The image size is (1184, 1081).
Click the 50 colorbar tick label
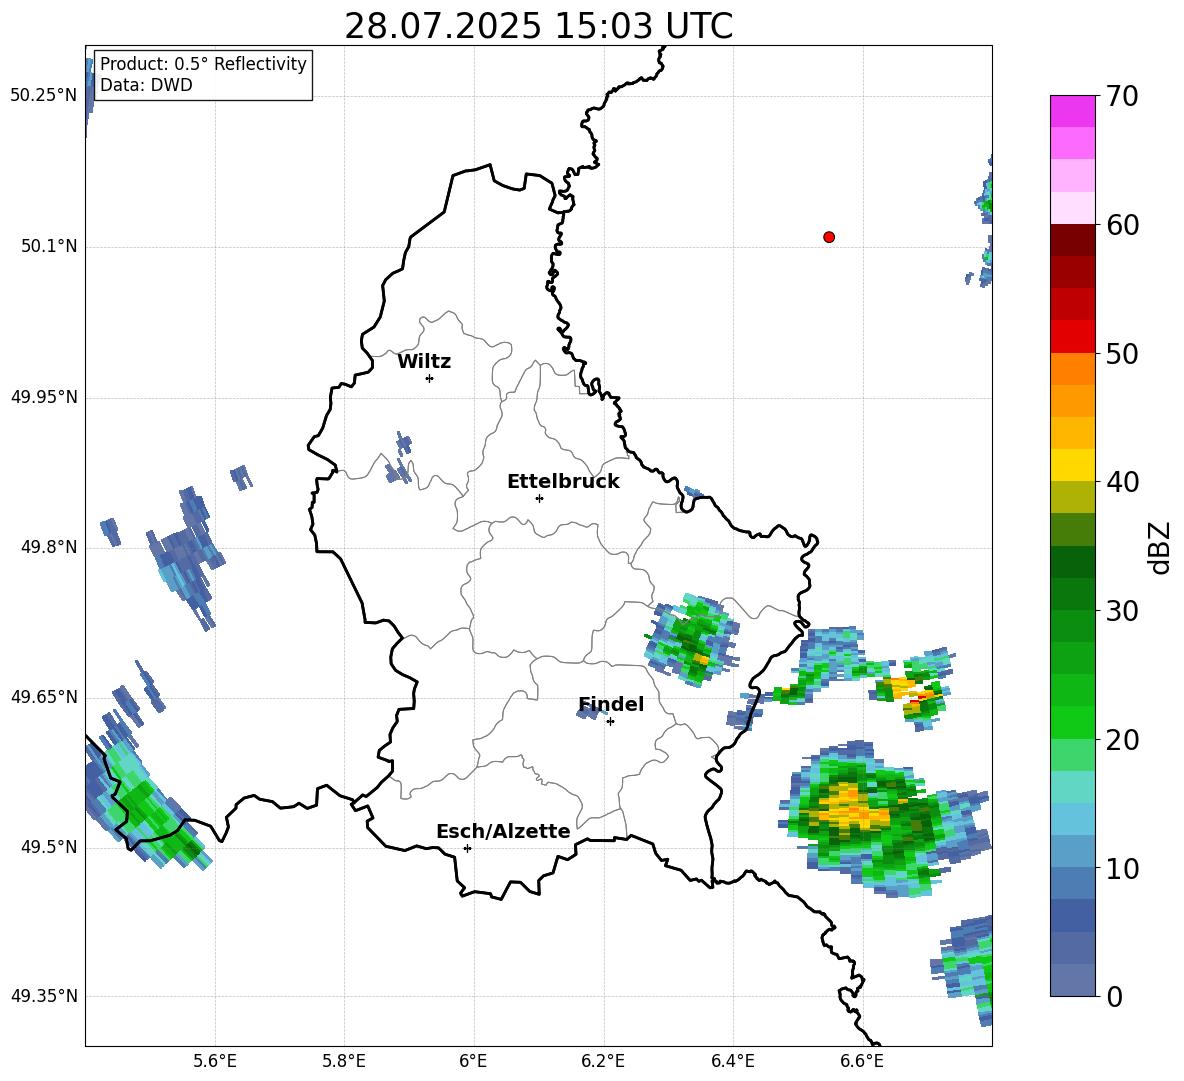click(x=1122, y=354)
